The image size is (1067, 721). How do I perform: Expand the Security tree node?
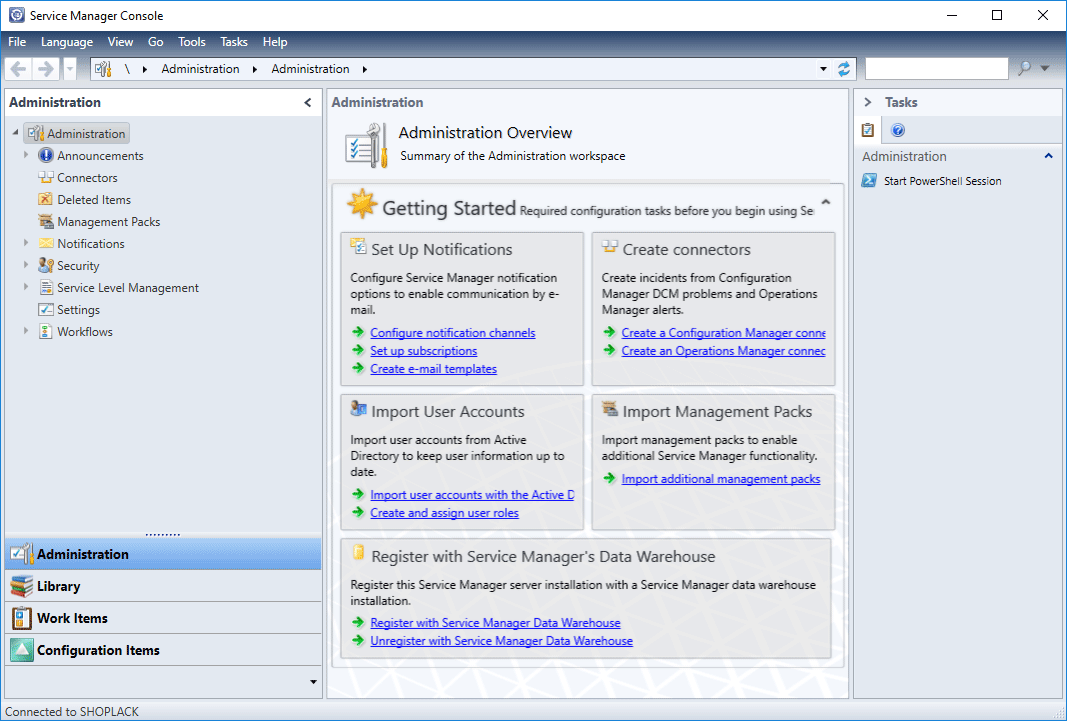(26, 265)
